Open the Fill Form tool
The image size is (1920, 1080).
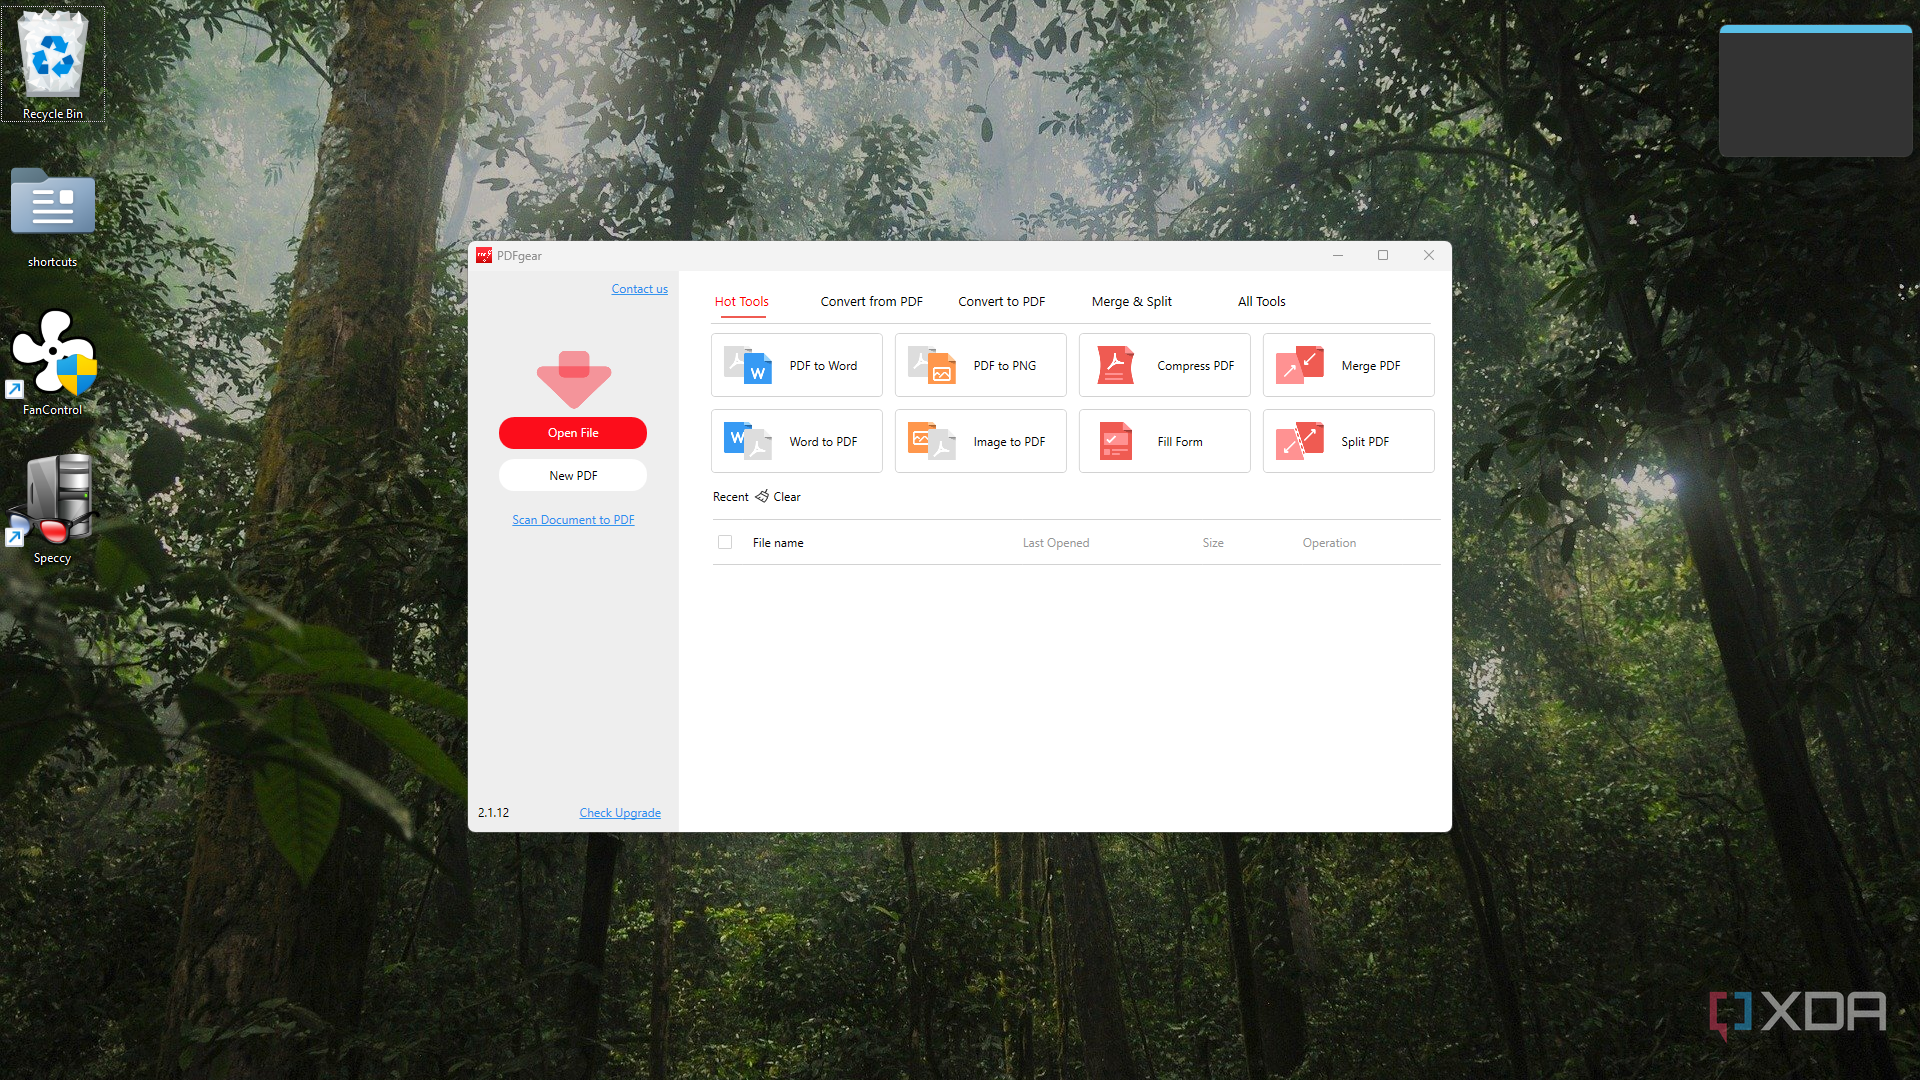[1165, 441]
